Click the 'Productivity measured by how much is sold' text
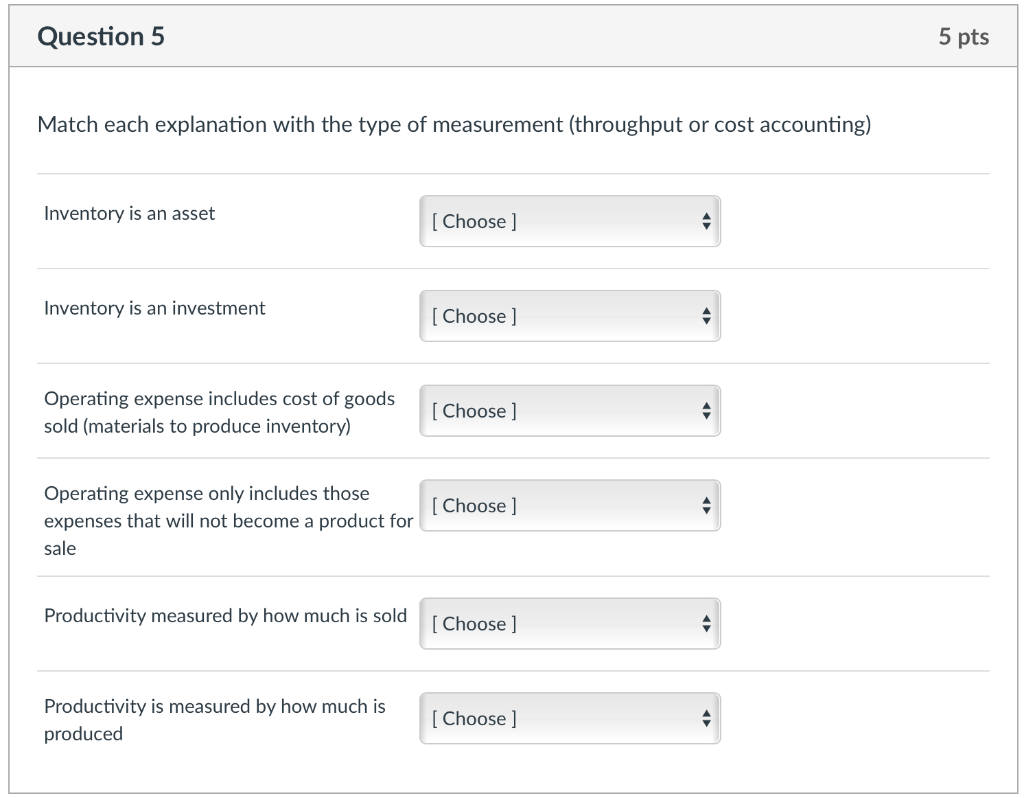Viewport: 1024px width, 798px height. click(x=225, y=616)
